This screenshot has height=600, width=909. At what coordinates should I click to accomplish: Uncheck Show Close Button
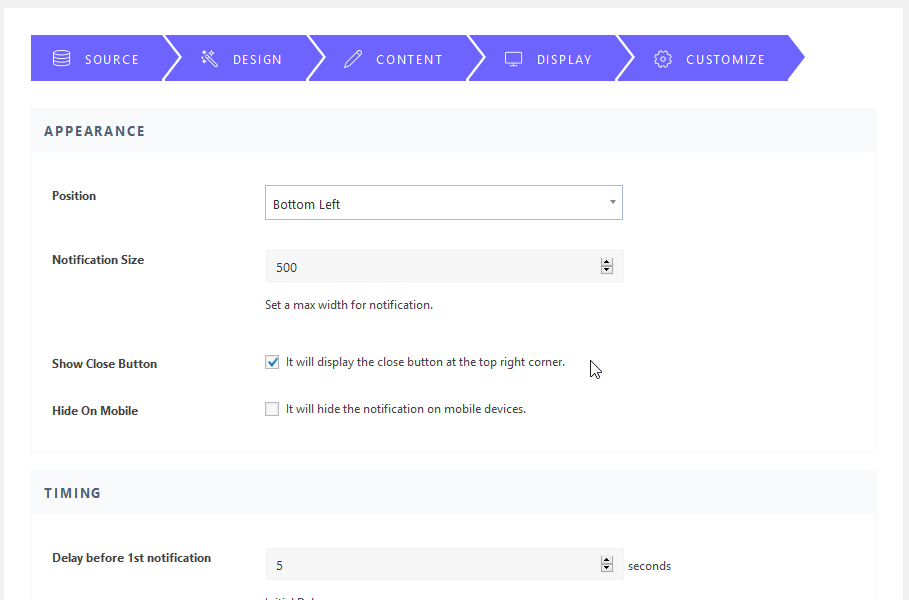pyautogui.click(x=271, y=362)
